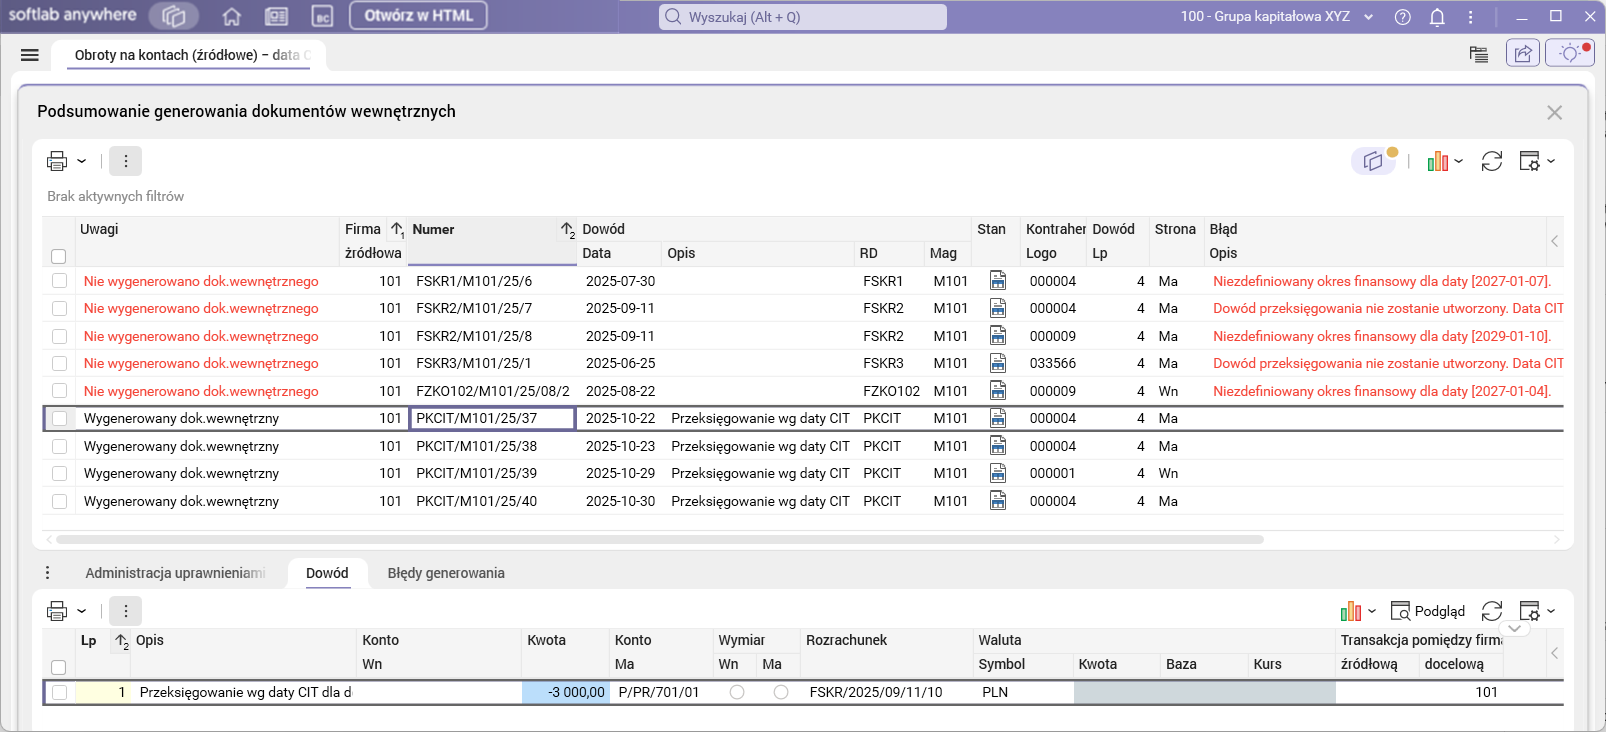1606x732 pixels.
Task: Open Administracja uprawnieniami tab
Action: click(x=175, y=573)
